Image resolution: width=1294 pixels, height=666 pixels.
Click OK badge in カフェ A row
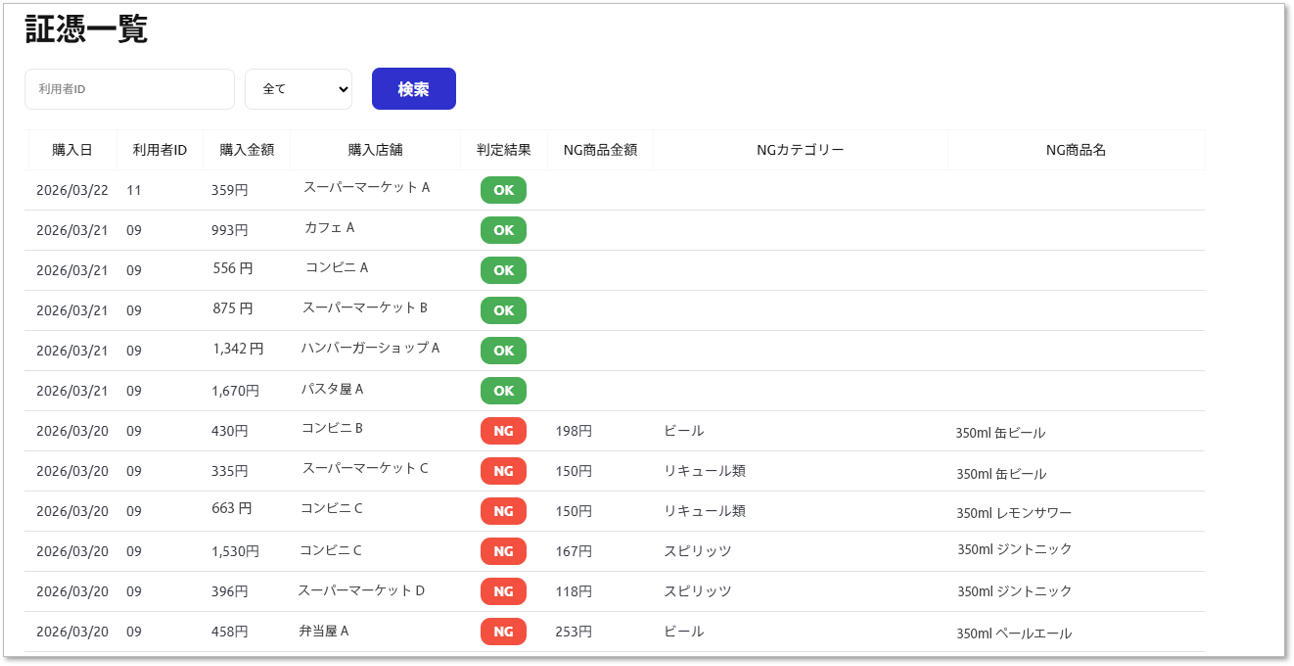[x=504, y=230]
